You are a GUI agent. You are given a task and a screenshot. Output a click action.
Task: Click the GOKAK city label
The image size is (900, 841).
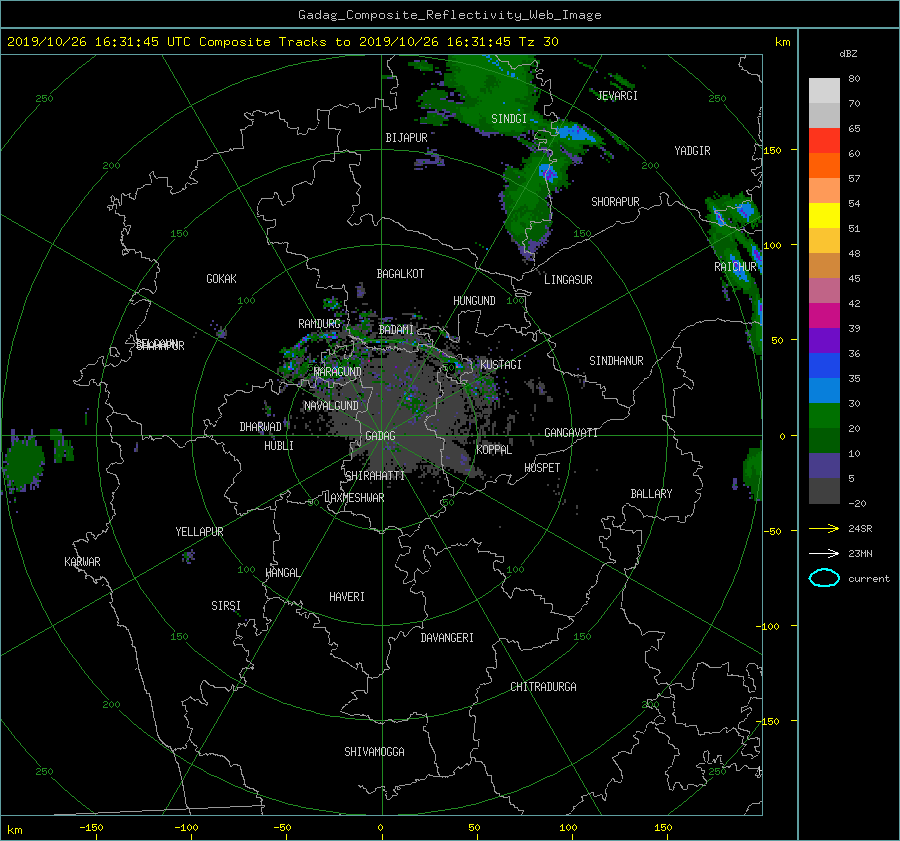(222, 279)
